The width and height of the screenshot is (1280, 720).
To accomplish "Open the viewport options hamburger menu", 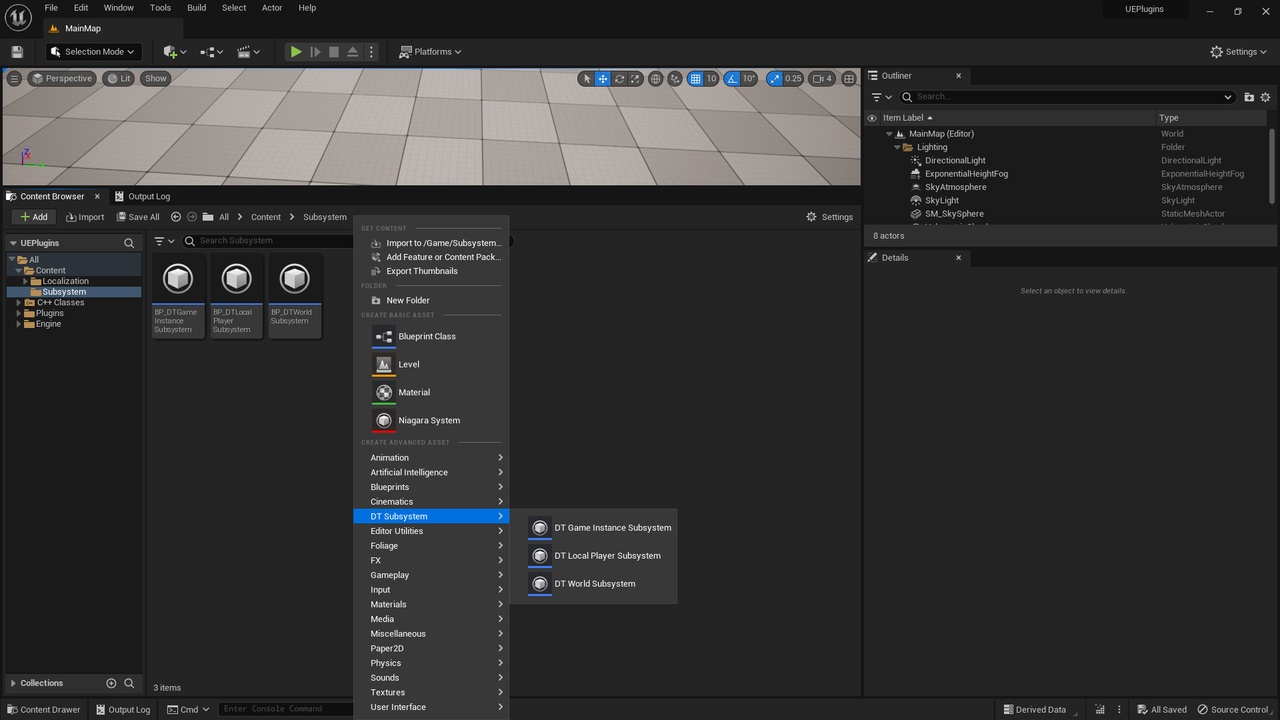I will click(14, 78).
